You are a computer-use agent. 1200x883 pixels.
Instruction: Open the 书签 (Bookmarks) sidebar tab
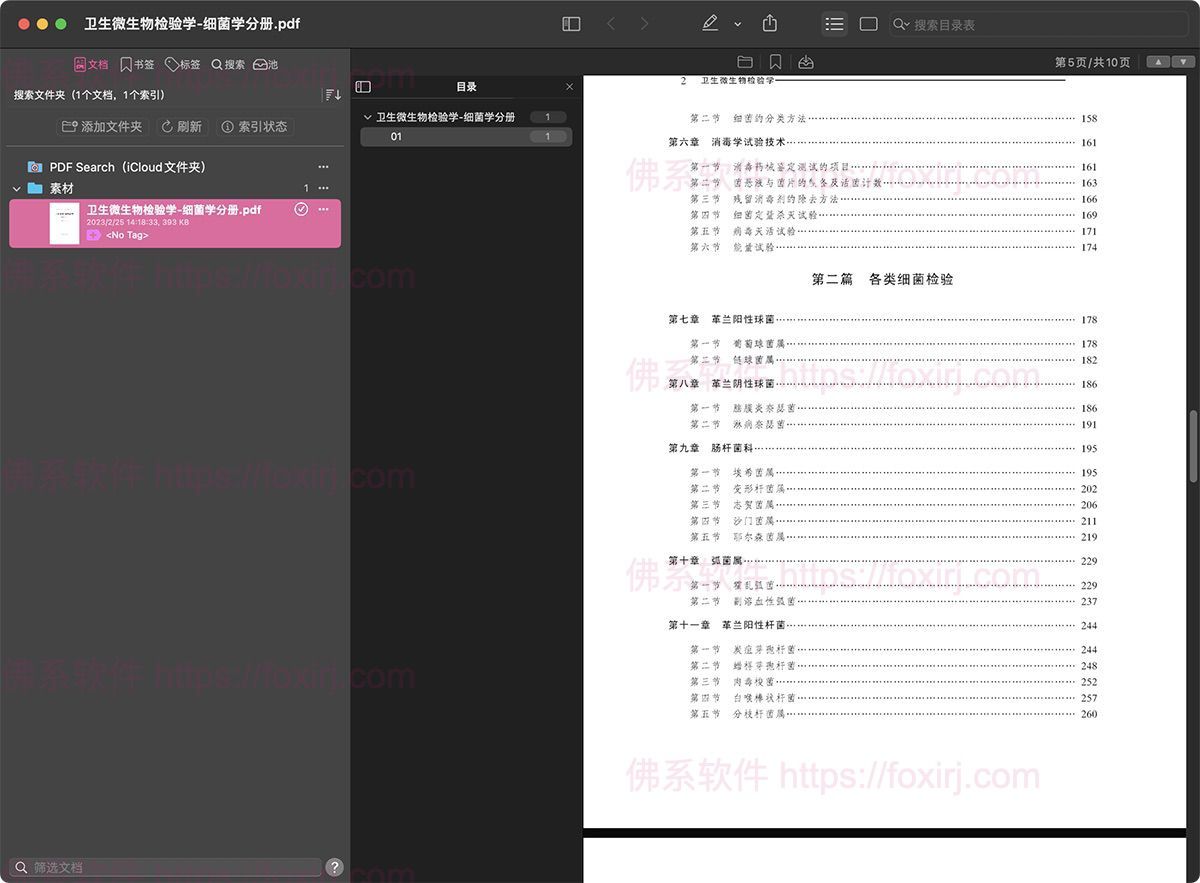136,64
